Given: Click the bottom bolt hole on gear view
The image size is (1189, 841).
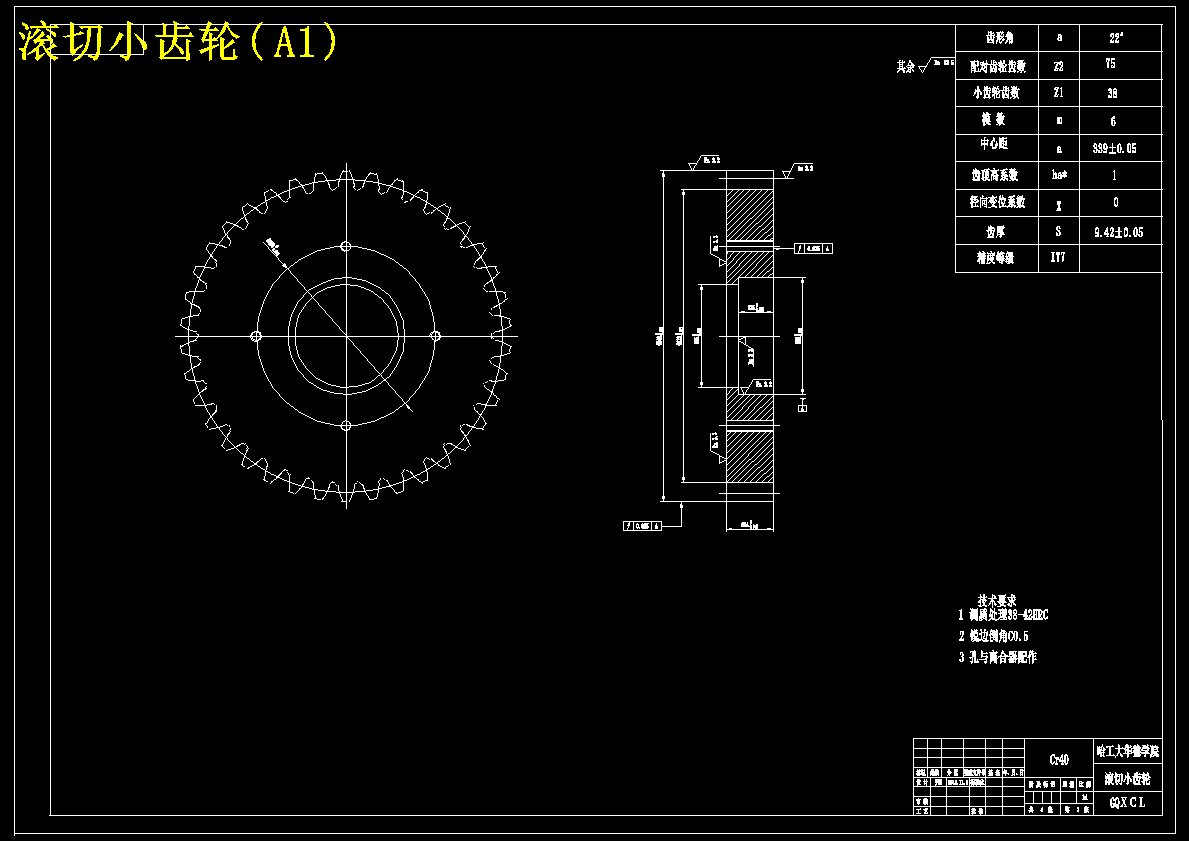Looking at the screenshot, I should [x=346, y=425].
